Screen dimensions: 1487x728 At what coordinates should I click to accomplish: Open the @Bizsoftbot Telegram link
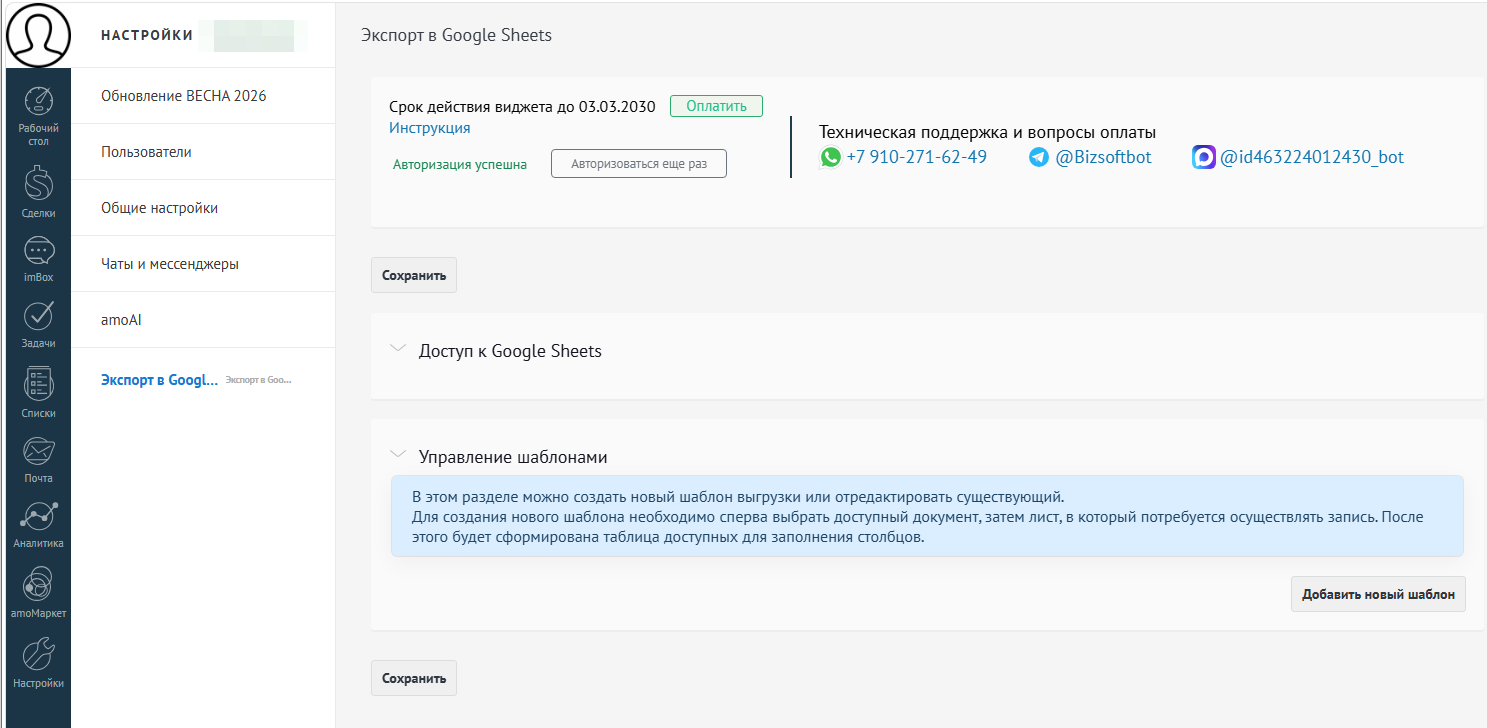(x=1104, y=157)
